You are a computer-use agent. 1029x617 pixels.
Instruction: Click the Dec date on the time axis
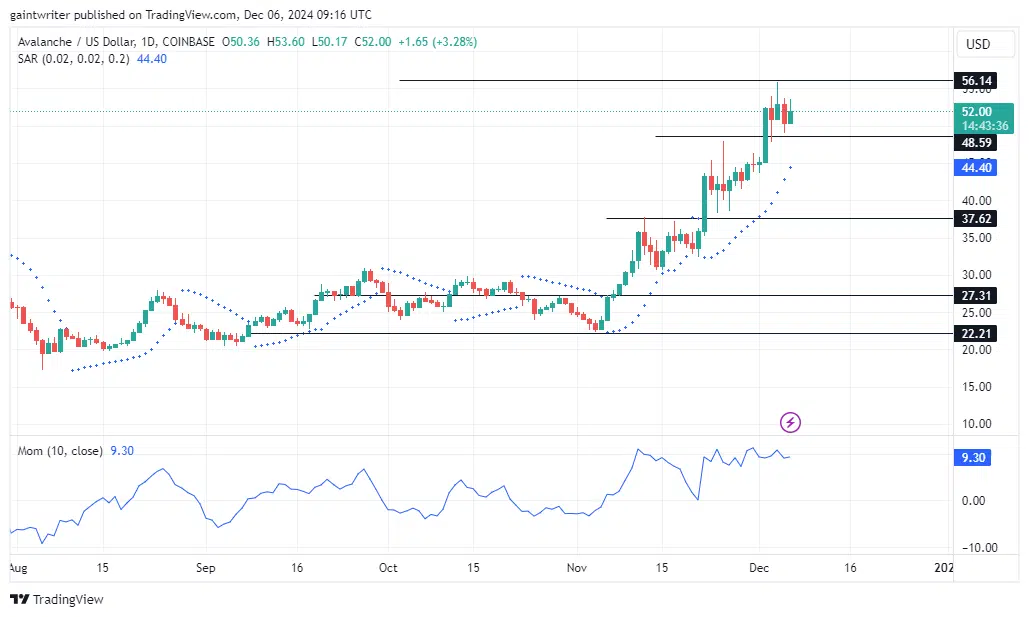point(759,568)
